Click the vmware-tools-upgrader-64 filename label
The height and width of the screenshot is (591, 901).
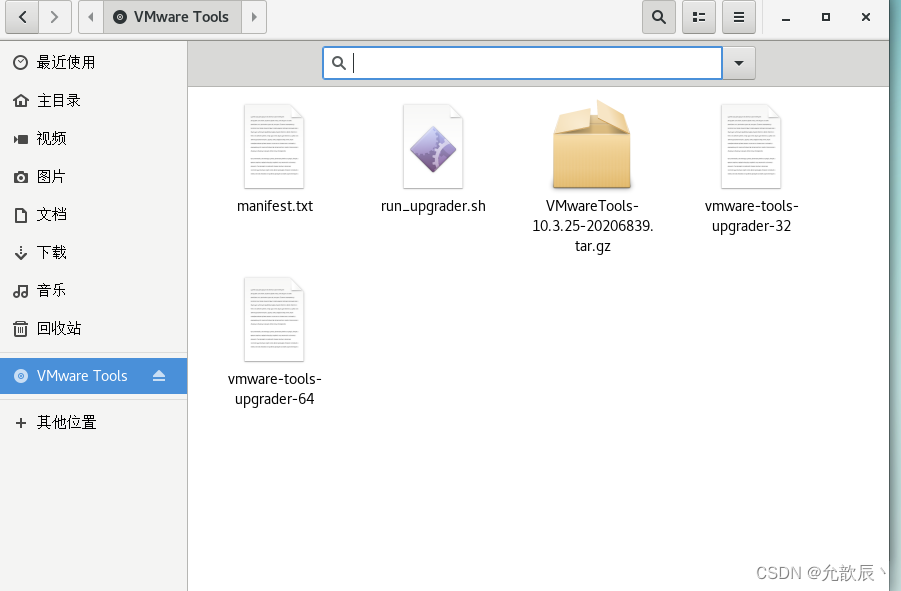(x=275, y=389)
